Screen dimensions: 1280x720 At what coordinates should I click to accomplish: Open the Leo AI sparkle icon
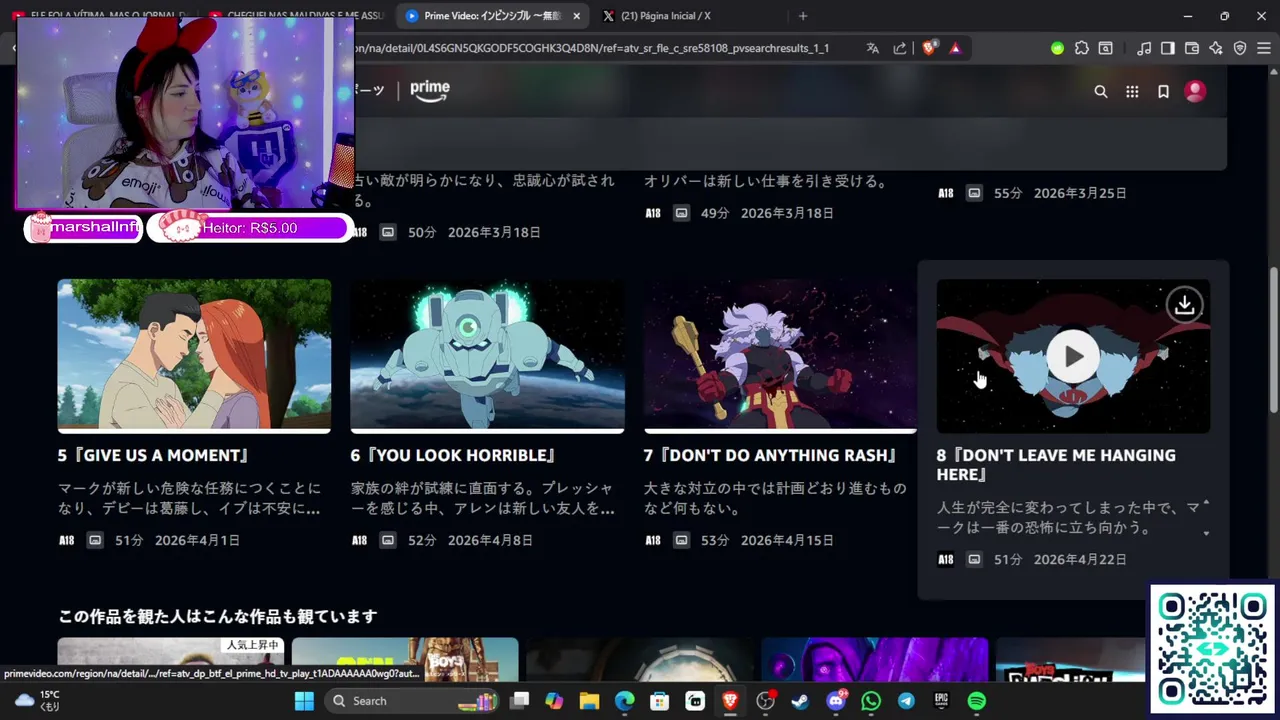click(1216, 48)
